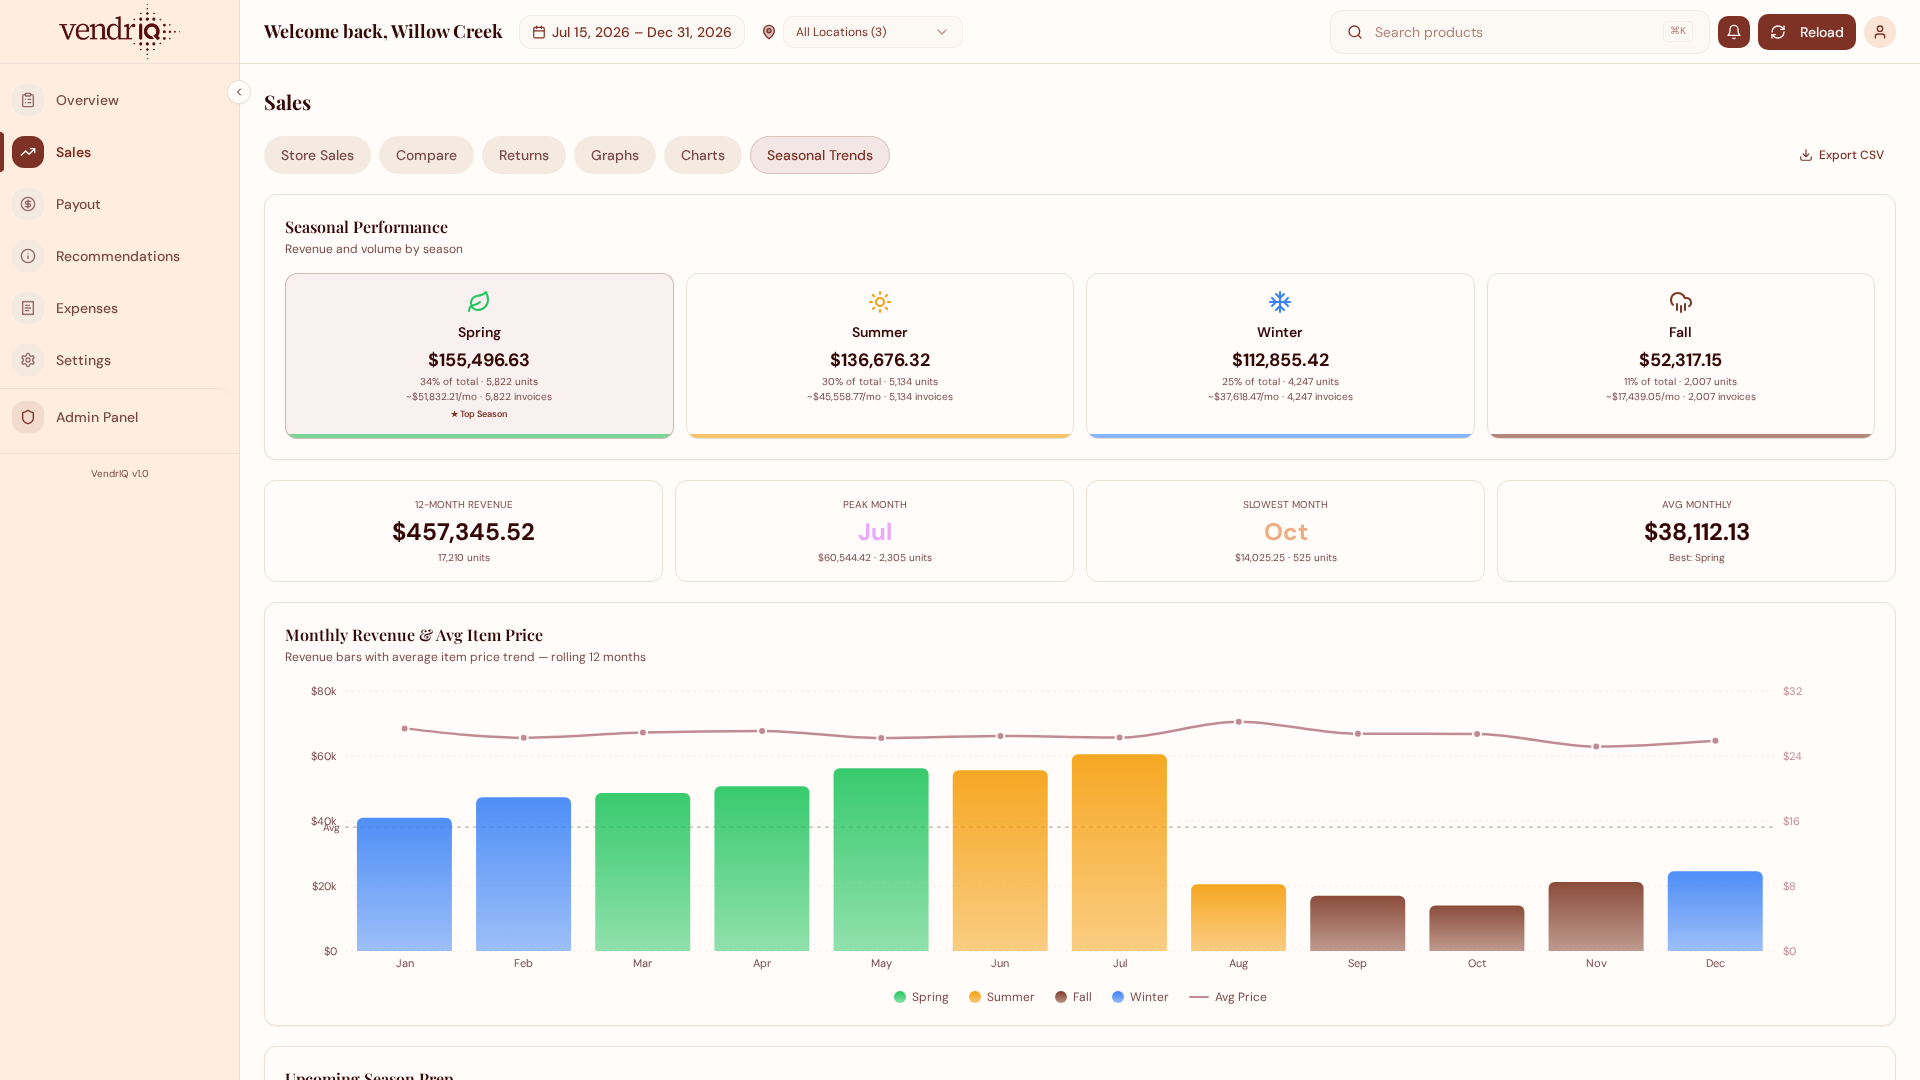Viewport: 1920px width, 1080px height.
Task: Export CSV of sales data
Action: pos(1841,155)
